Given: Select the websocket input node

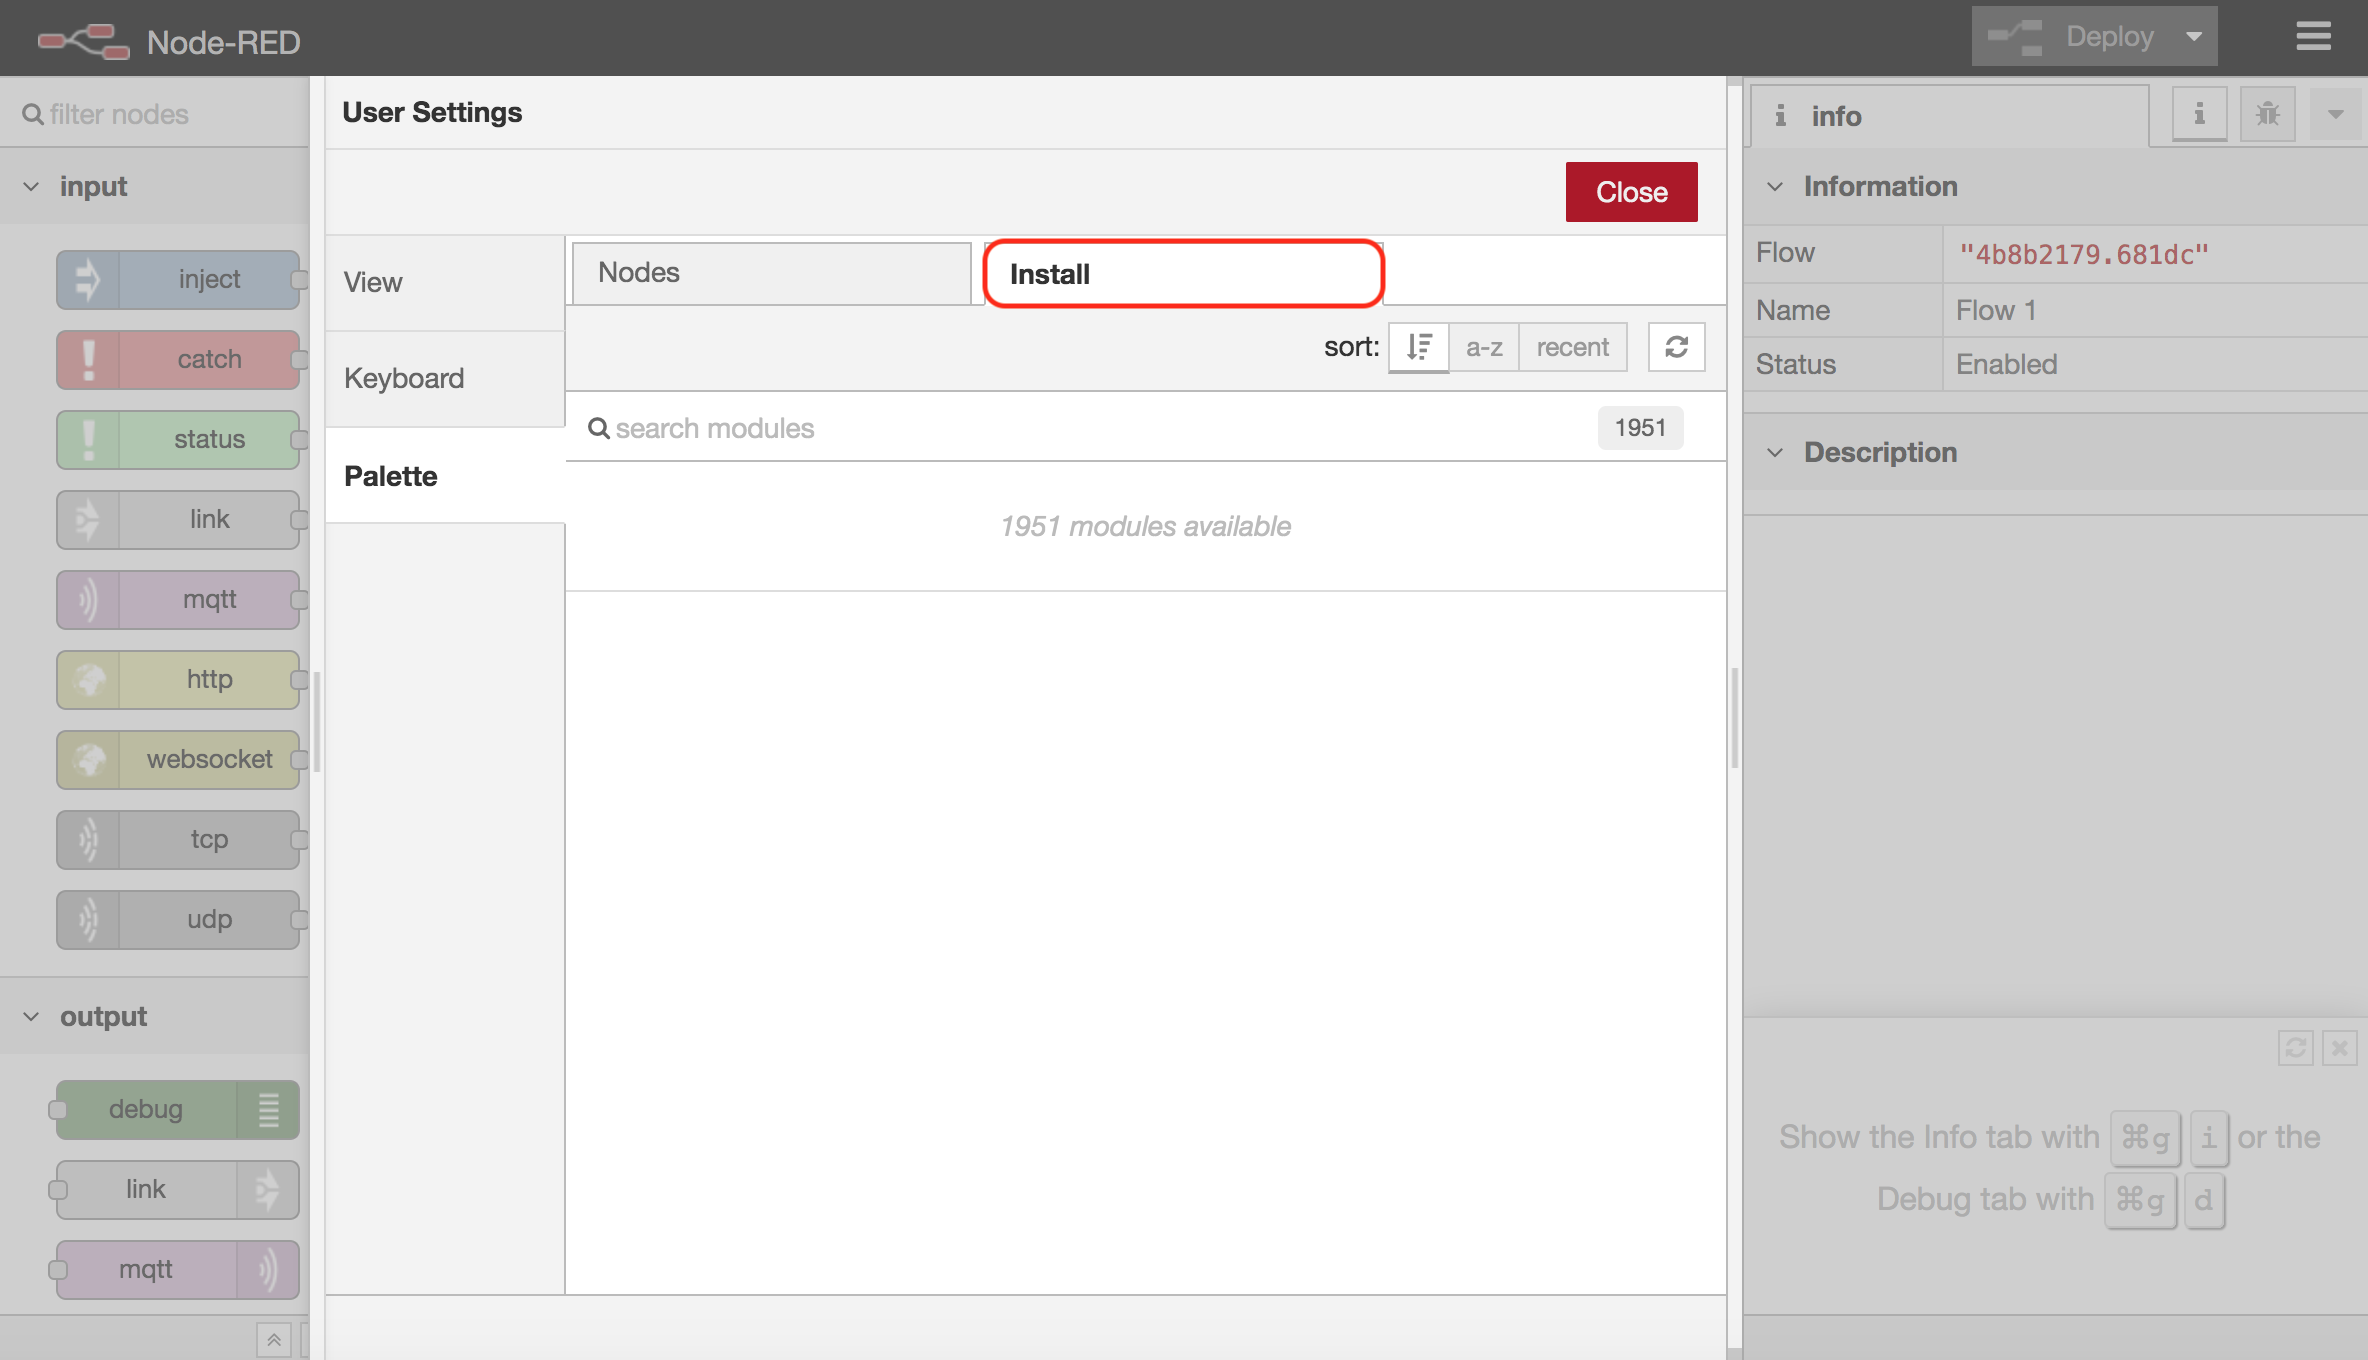Looking at the screenshot, I should pos(178,759).
